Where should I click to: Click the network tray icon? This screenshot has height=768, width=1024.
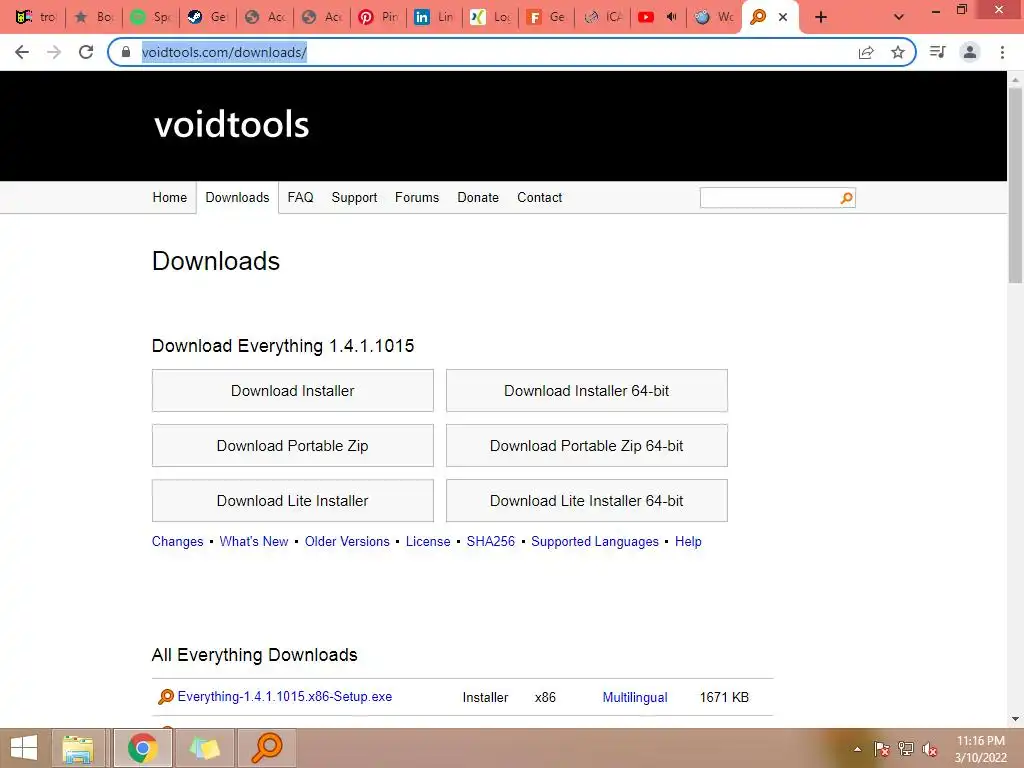906,749
